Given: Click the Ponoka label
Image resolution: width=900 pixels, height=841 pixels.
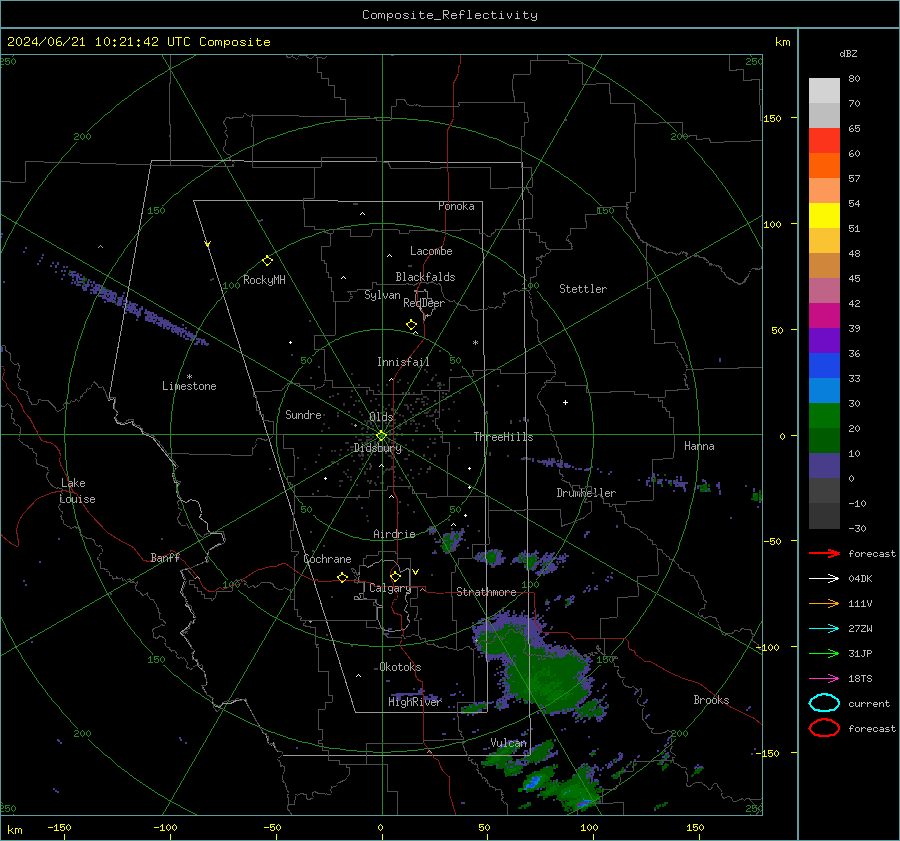Looking at the screenshot, I should (456, 206).
